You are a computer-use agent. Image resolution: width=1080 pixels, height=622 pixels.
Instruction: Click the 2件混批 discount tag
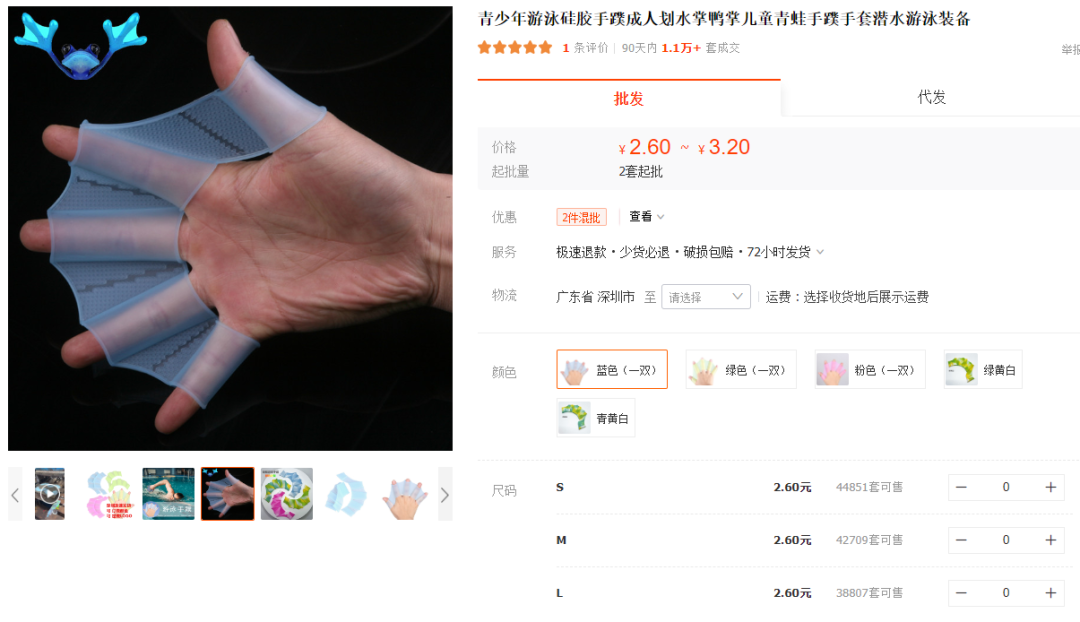click(x=581, y=217)
